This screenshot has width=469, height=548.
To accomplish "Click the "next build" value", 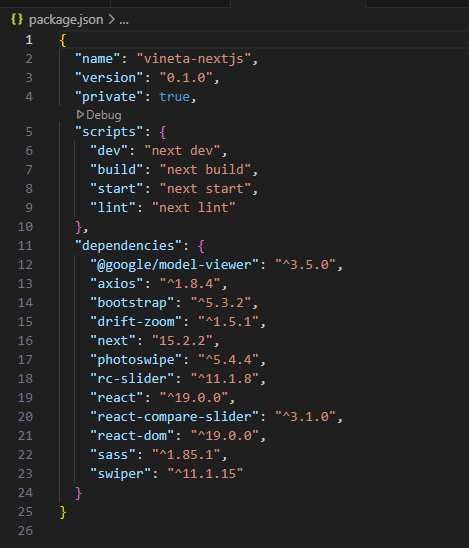I will (x=205, y=170).
